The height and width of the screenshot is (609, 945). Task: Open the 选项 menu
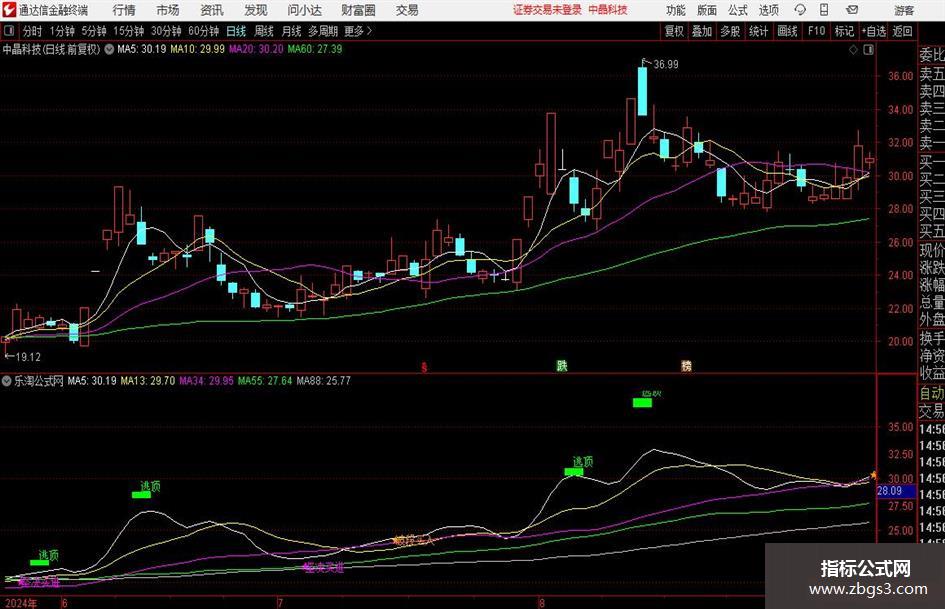click(768, 10)
